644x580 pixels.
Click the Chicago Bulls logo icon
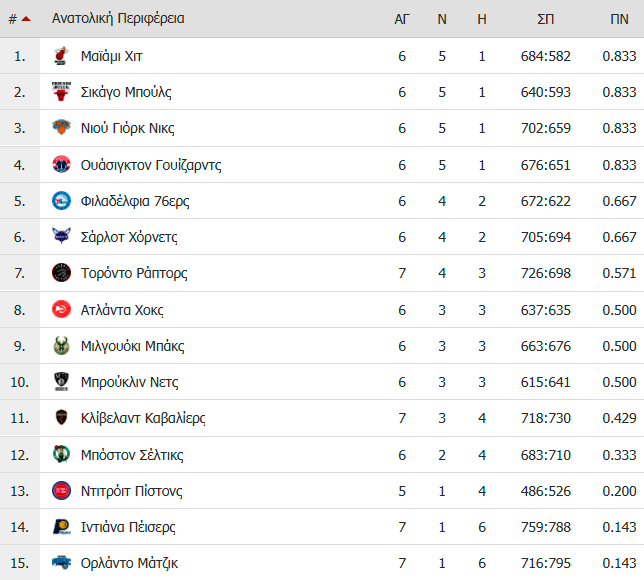click(61, 92)
